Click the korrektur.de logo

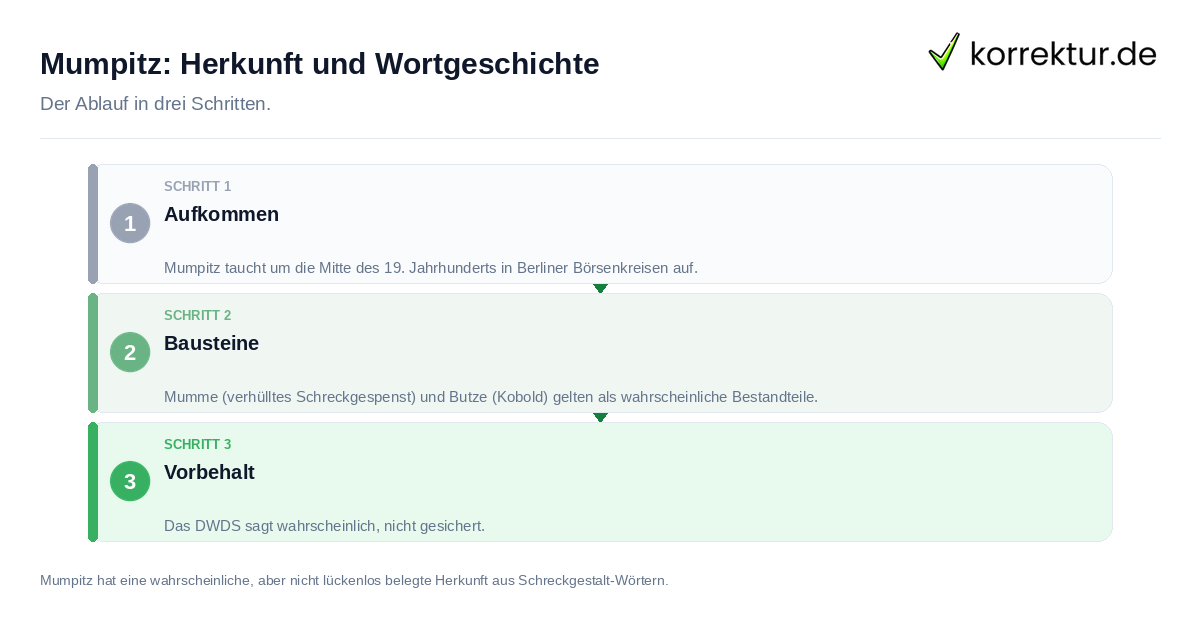point(1042,52)
